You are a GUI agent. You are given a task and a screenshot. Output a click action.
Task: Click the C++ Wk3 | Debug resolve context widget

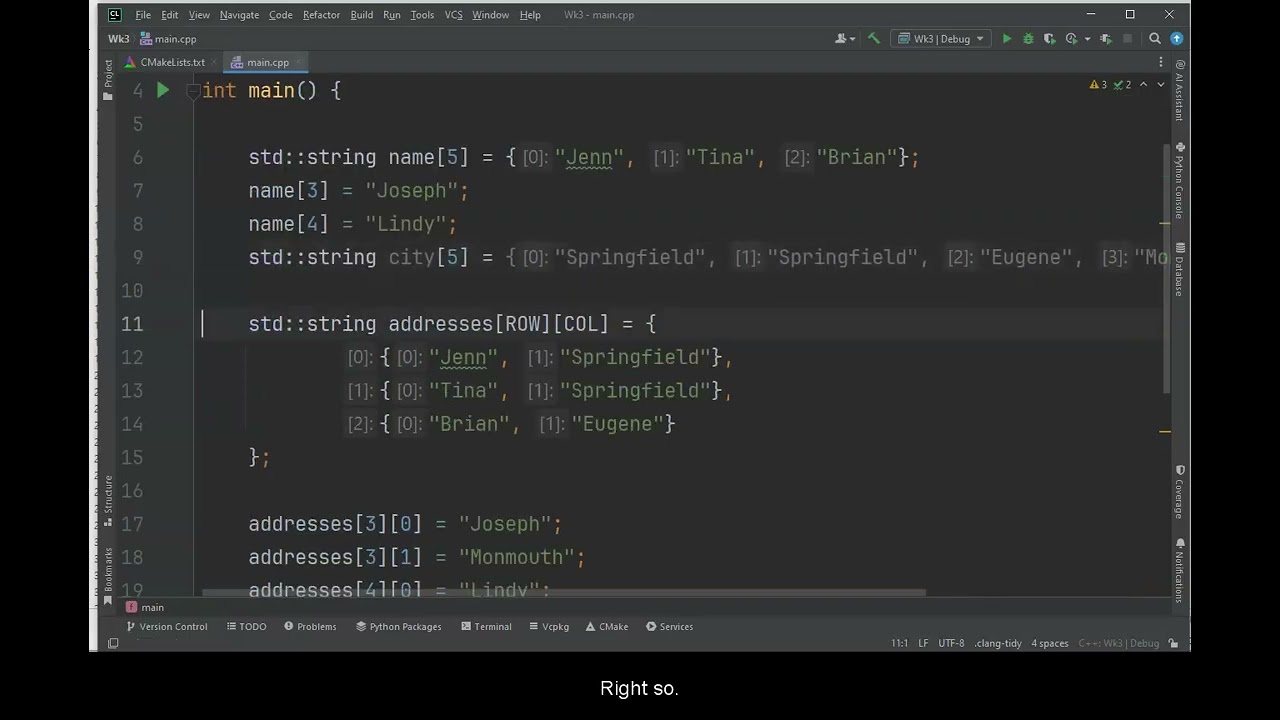tap(1119, 644)
